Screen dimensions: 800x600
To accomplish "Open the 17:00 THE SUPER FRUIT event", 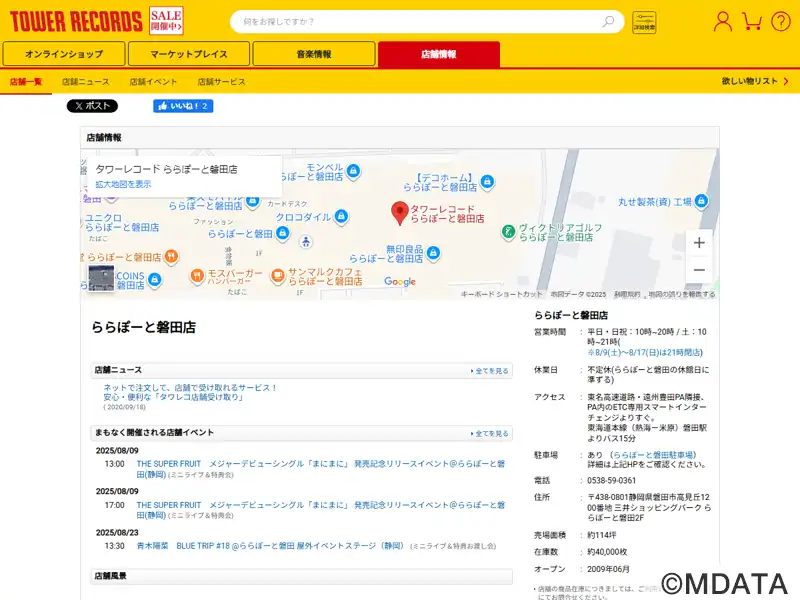I will tap(320, 510).
